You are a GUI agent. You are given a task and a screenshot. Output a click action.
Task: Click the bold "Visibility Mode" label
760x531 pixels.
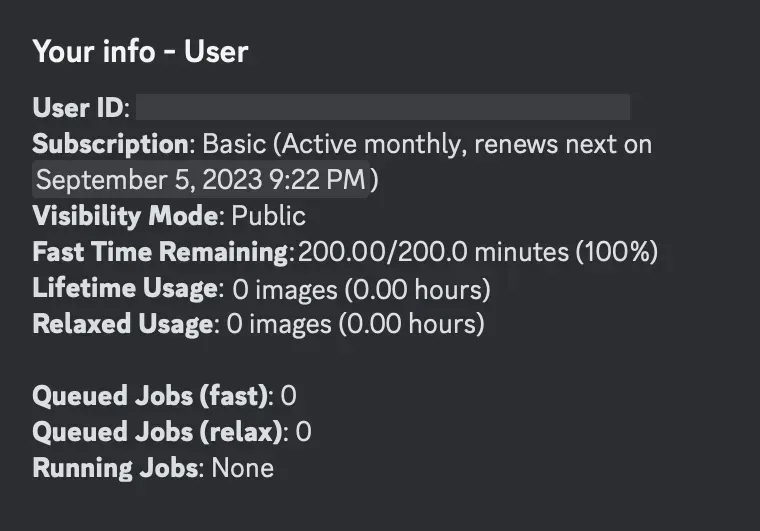125,216
